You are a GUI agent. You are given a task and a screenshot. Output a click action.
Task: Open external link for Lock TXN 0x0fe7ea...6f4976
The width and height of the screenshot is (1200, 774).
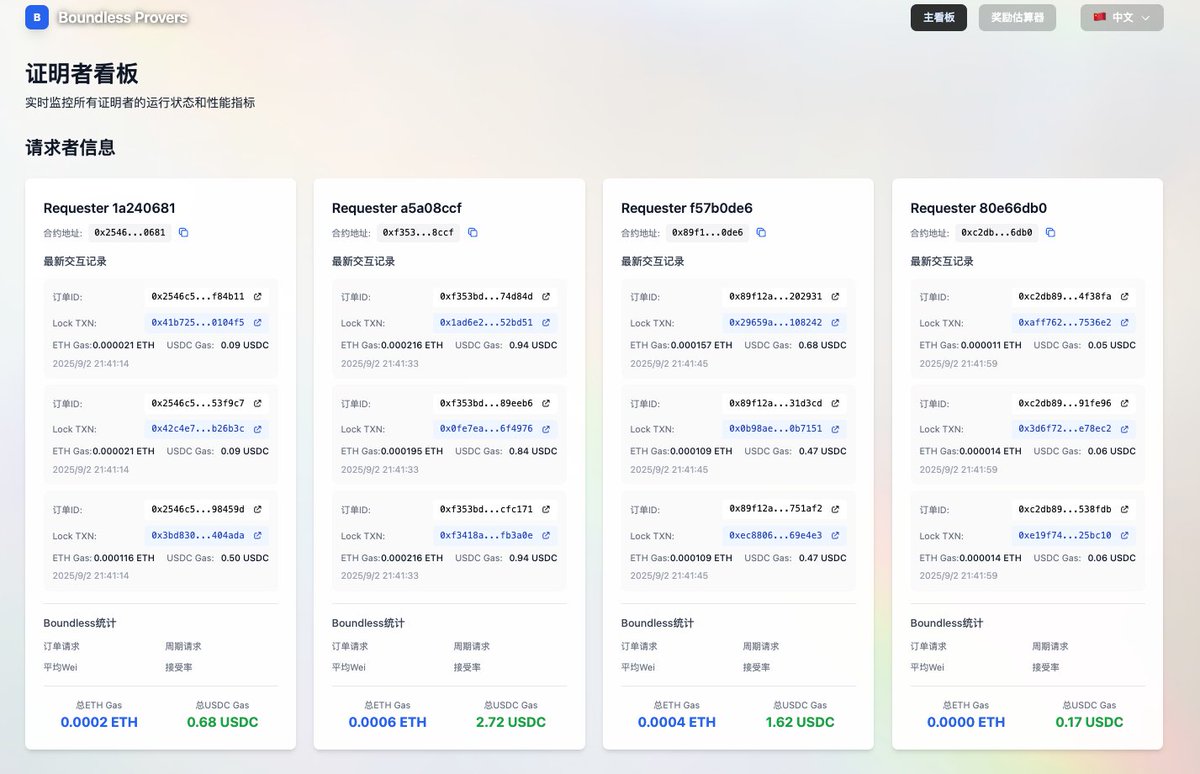tap(546, 429)
